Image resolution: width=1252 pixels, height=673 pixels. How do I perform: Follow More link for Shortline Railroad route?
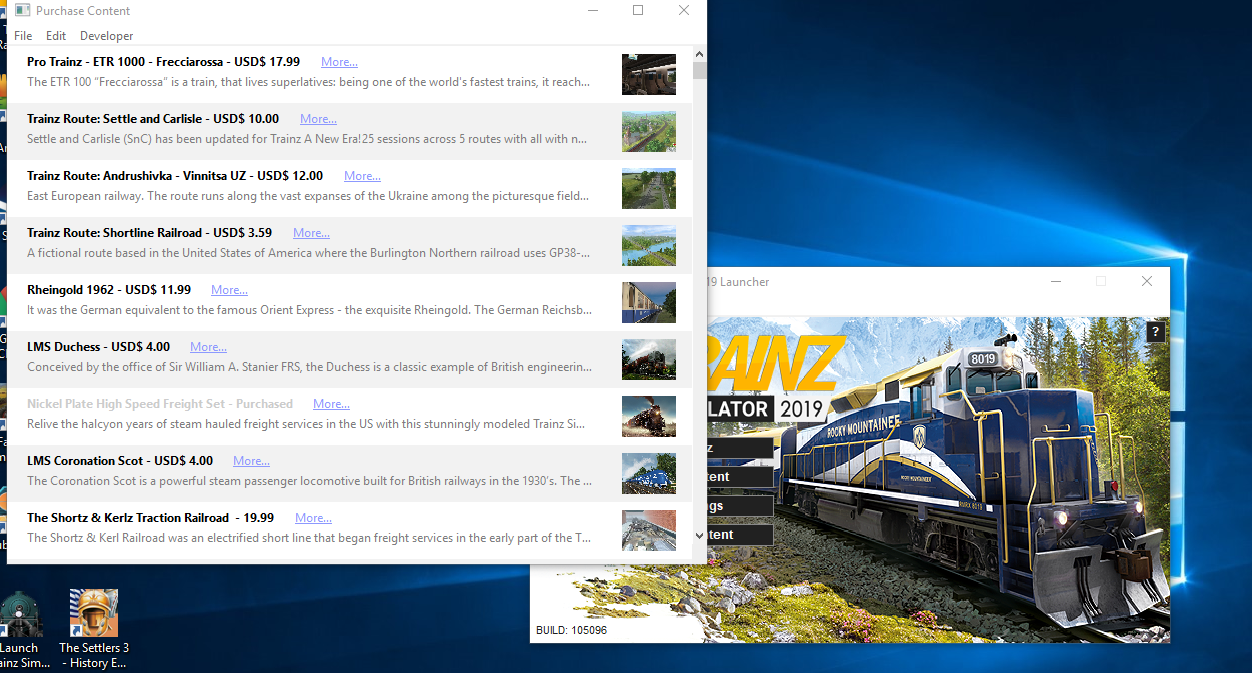[x=311, y=233]
